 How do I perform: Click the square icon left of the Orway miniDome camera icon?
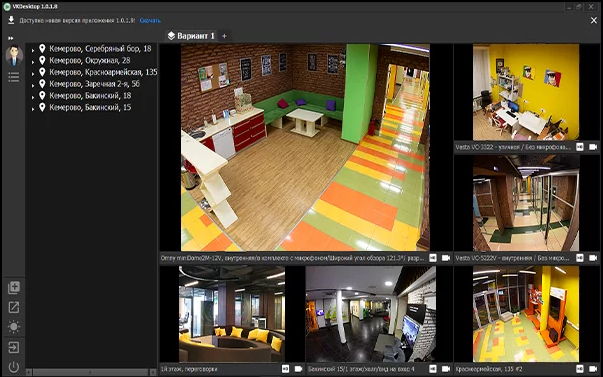coord(433,258)
